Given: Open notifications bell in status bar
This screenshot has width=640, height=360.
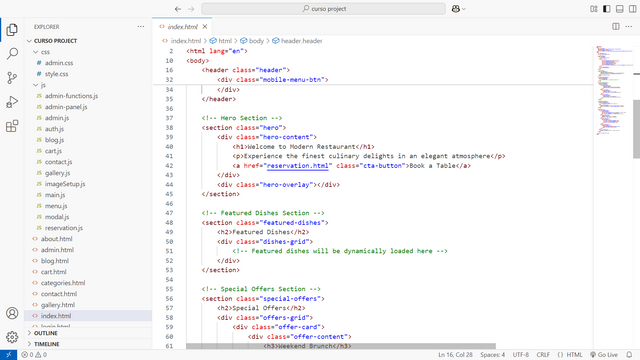Looking at the screenshot, I should click(629, 355).
